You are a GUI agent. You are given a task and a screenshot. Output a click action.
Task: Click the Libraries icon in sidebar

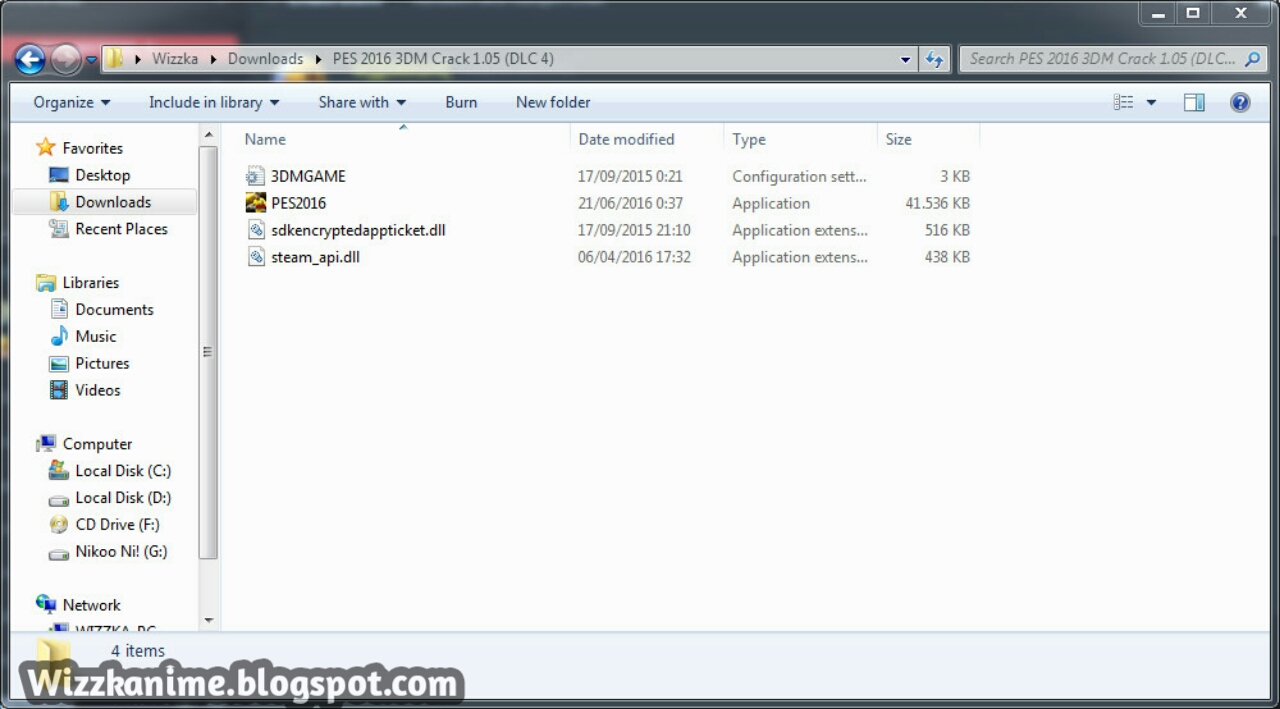(46, 283)
